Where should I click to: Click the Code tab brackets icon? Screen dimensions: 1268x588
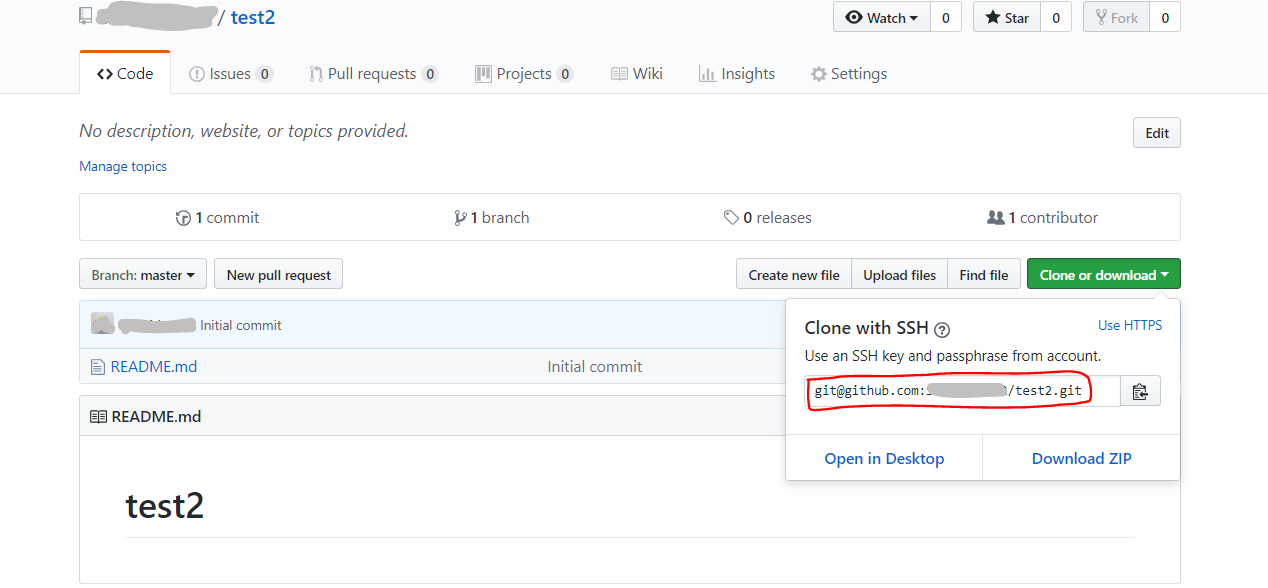click(x=105, y=74)
